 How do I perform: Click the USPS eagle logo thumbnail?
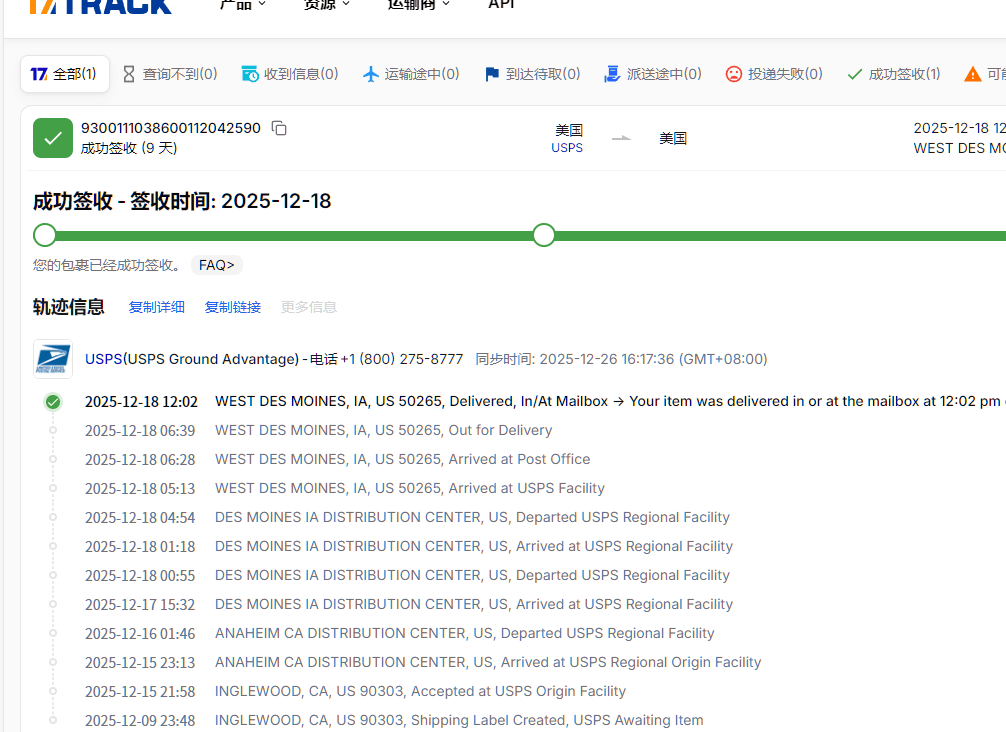pyautogui.click(x=53, y=359)
